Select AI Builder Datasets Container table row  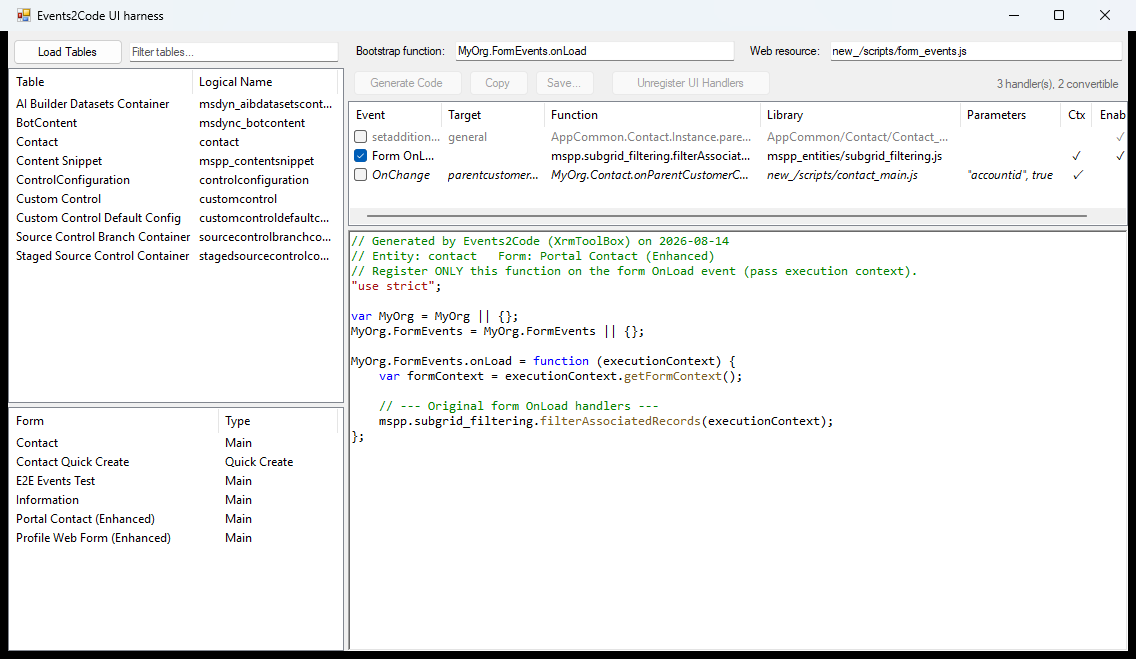coord(175,104)
